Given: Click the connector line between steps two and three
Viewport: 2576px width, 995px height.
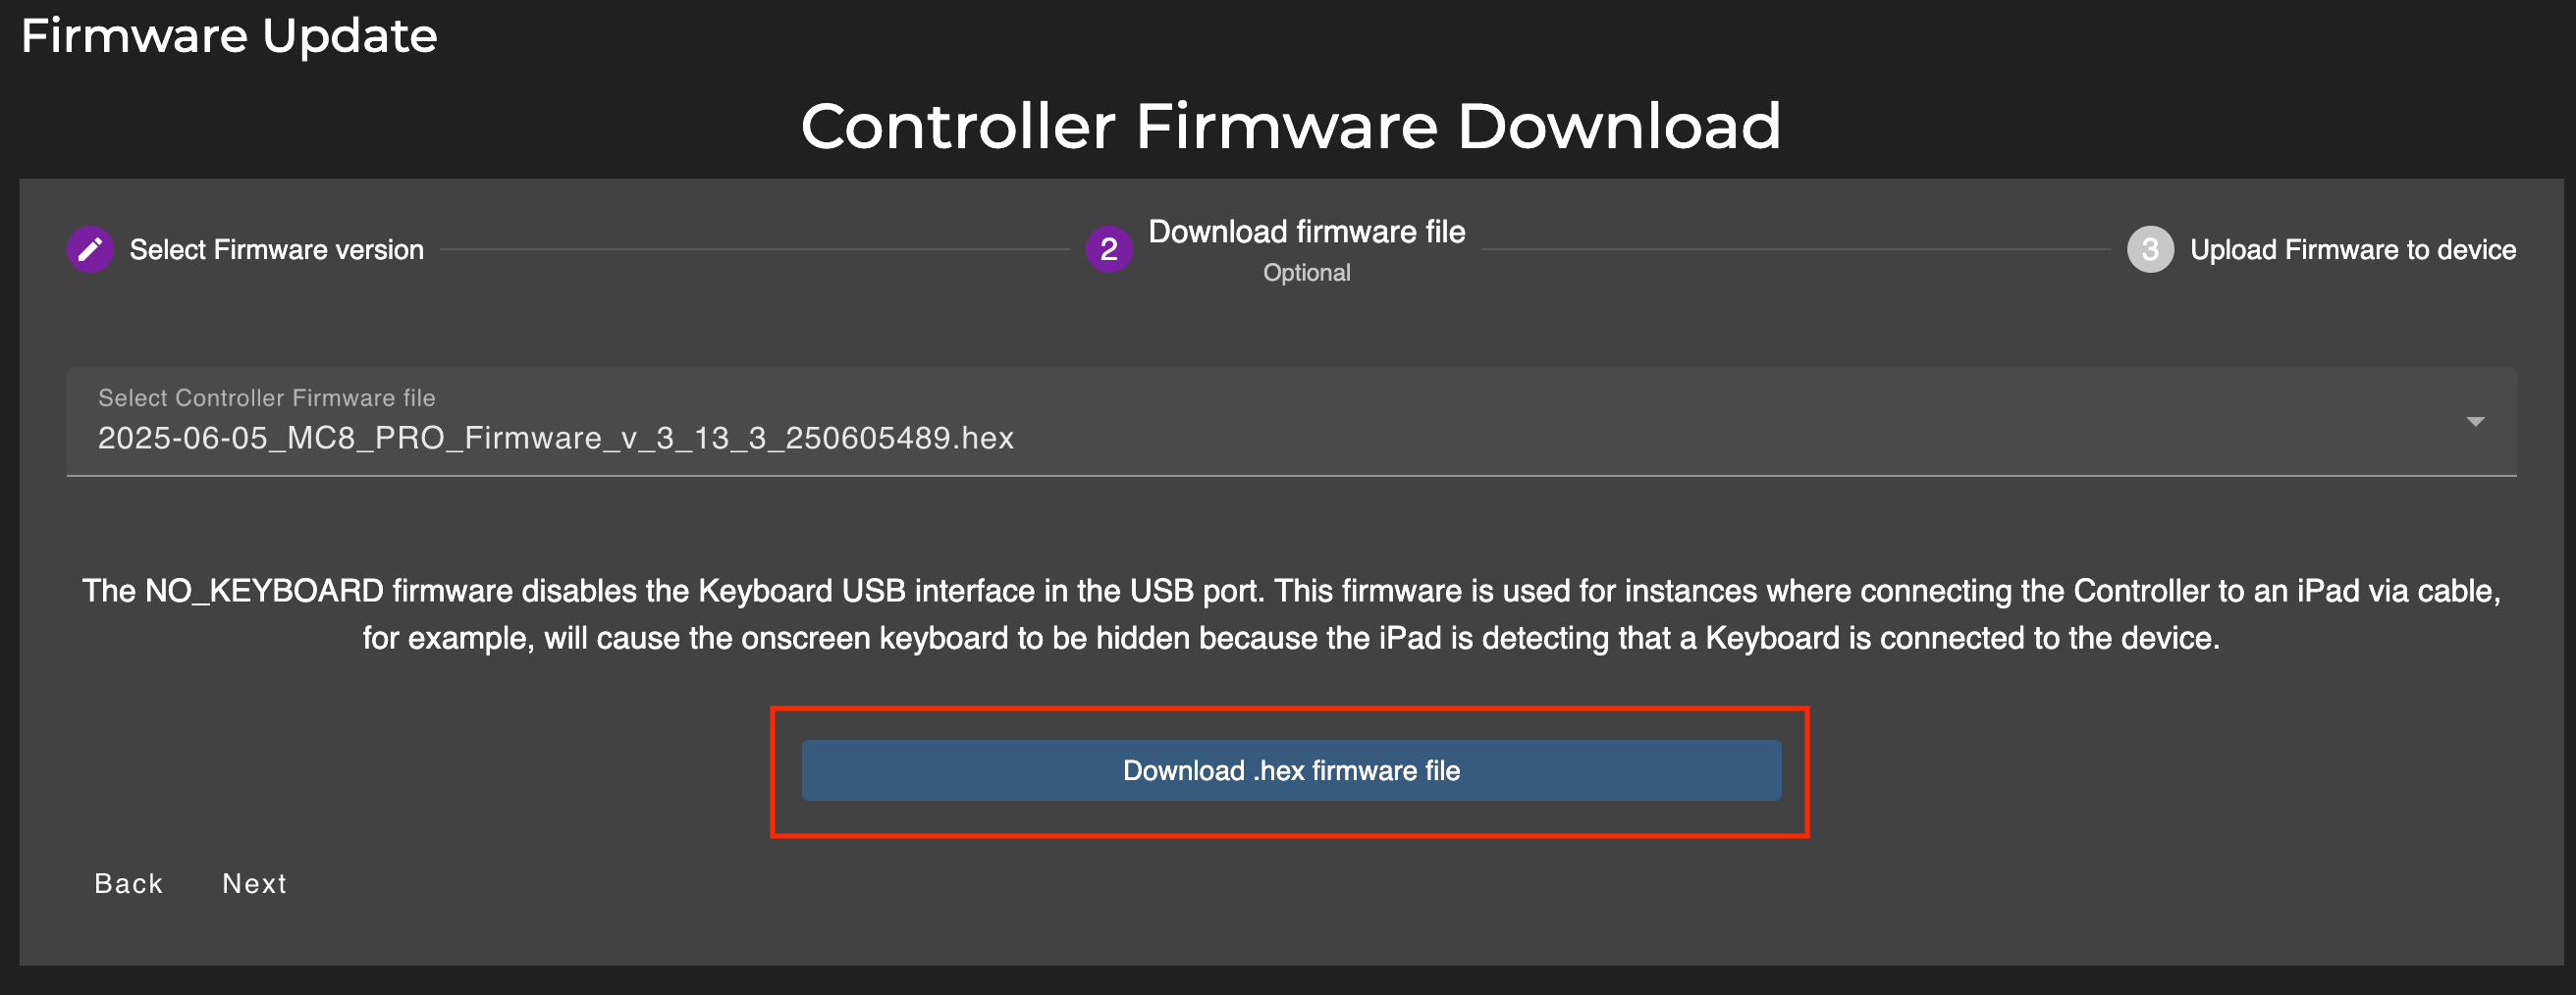Looking at the screenshot, I should (x=1795, y=249).
